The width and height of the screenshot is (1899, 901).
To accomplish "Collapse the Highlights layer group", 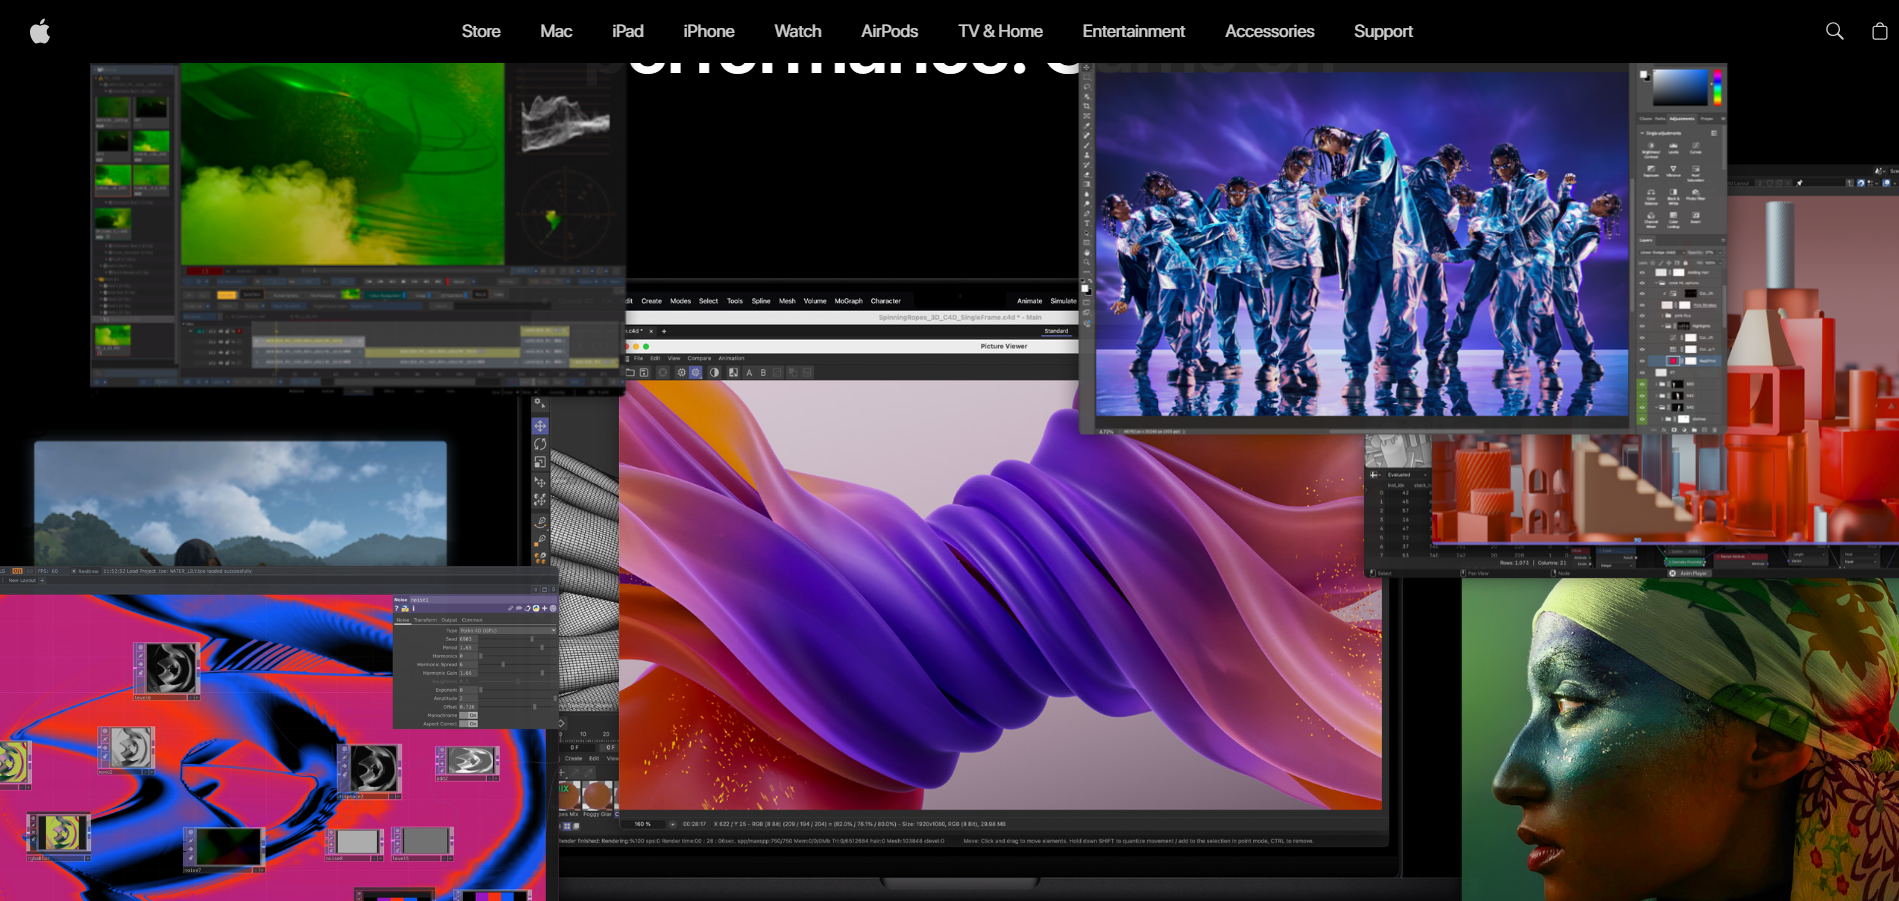I will tap(1662, 326).
